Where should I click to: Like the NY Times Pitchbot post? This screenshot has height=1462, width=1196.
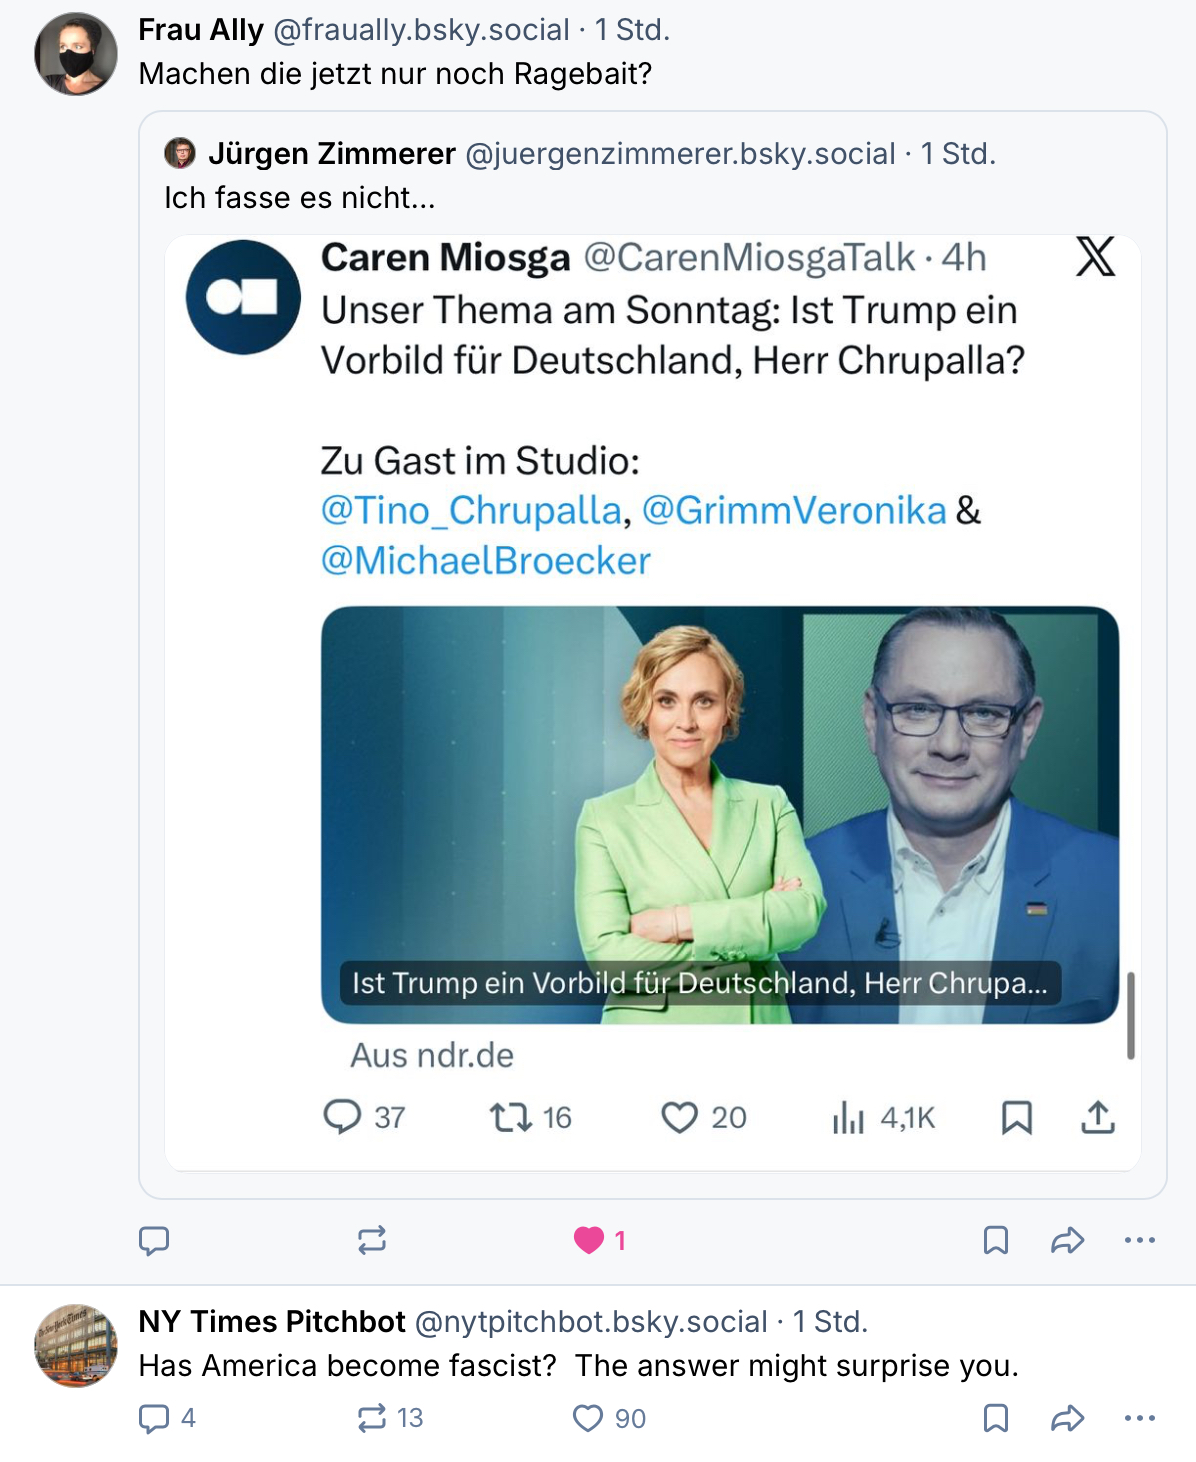click(x=588, y=1418)
